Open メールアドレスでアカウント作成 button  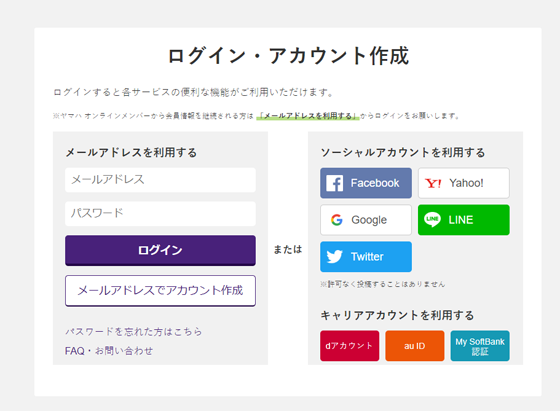click(x=160, y=291)
